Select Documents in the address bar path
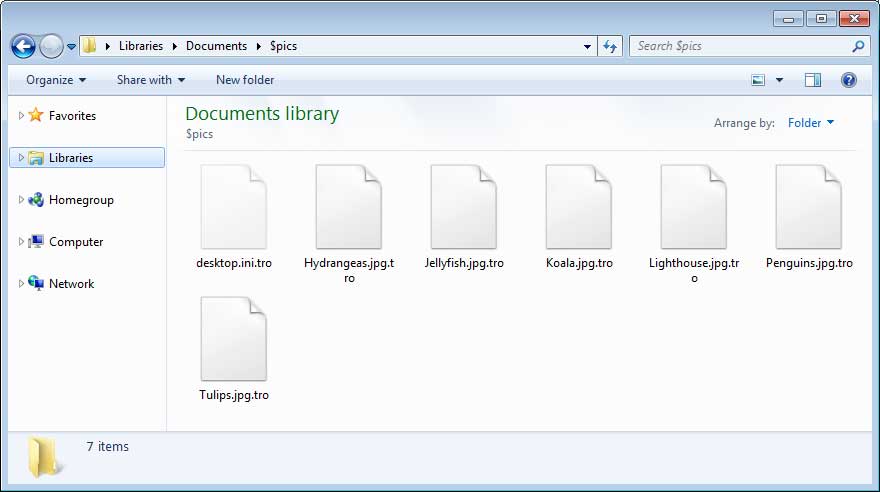The width and height of the screenshot is (880, 492). (x=217, y=46)
